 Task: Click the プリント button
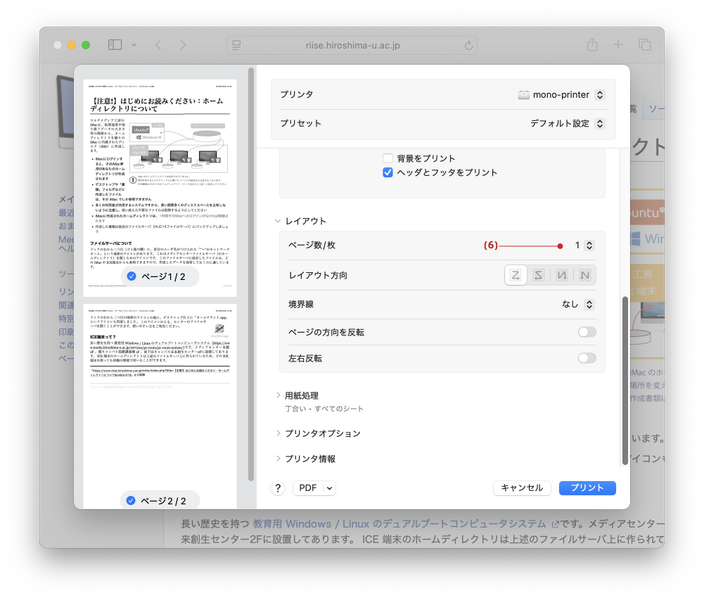point(587,488)
